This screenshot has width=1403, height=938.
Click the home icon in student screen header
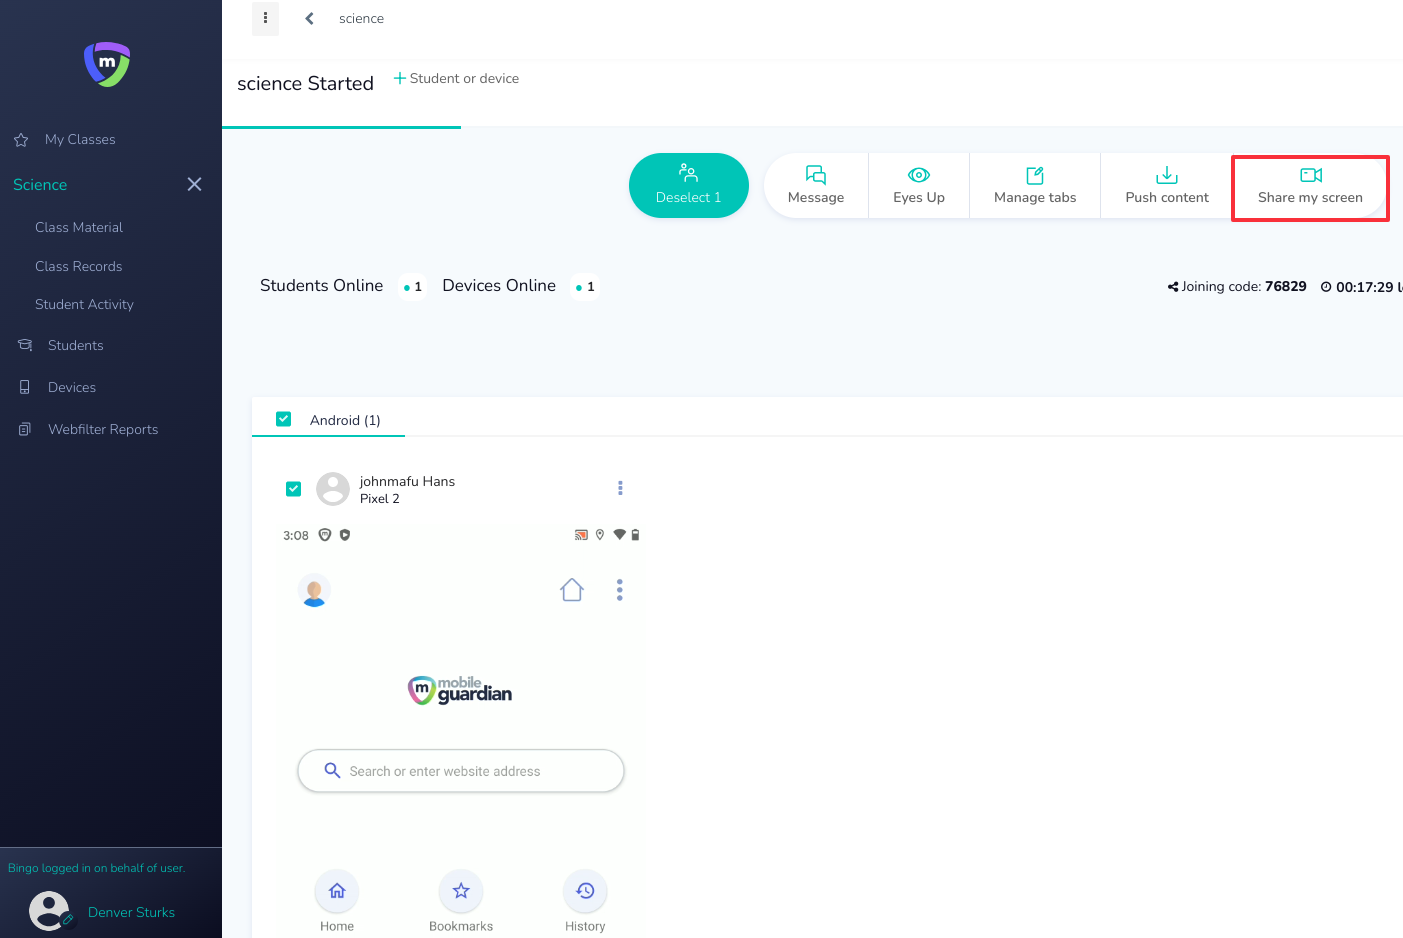[x=572, y=590]
